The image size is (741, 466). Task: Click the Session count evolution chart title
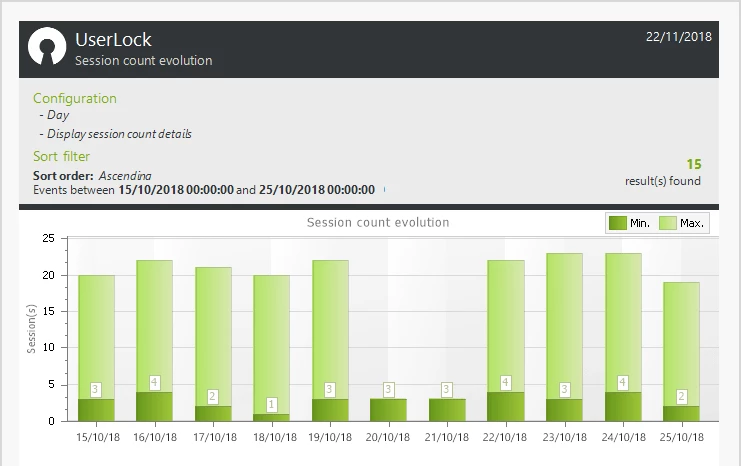[378, 222]
